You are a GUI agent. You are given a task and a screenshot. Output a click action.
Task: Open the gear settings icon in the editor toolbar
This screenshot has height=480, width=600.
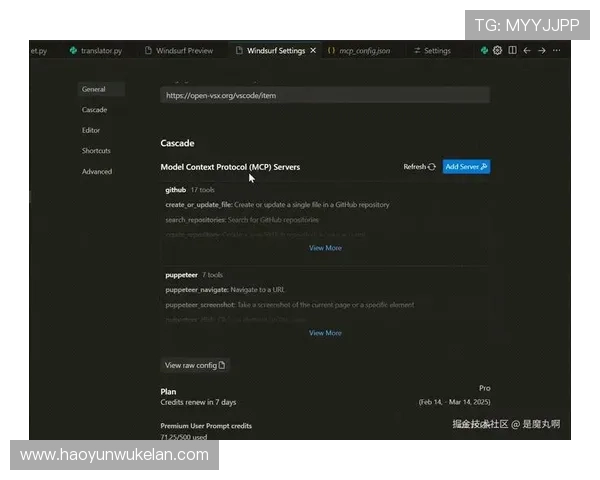point(497,50)
